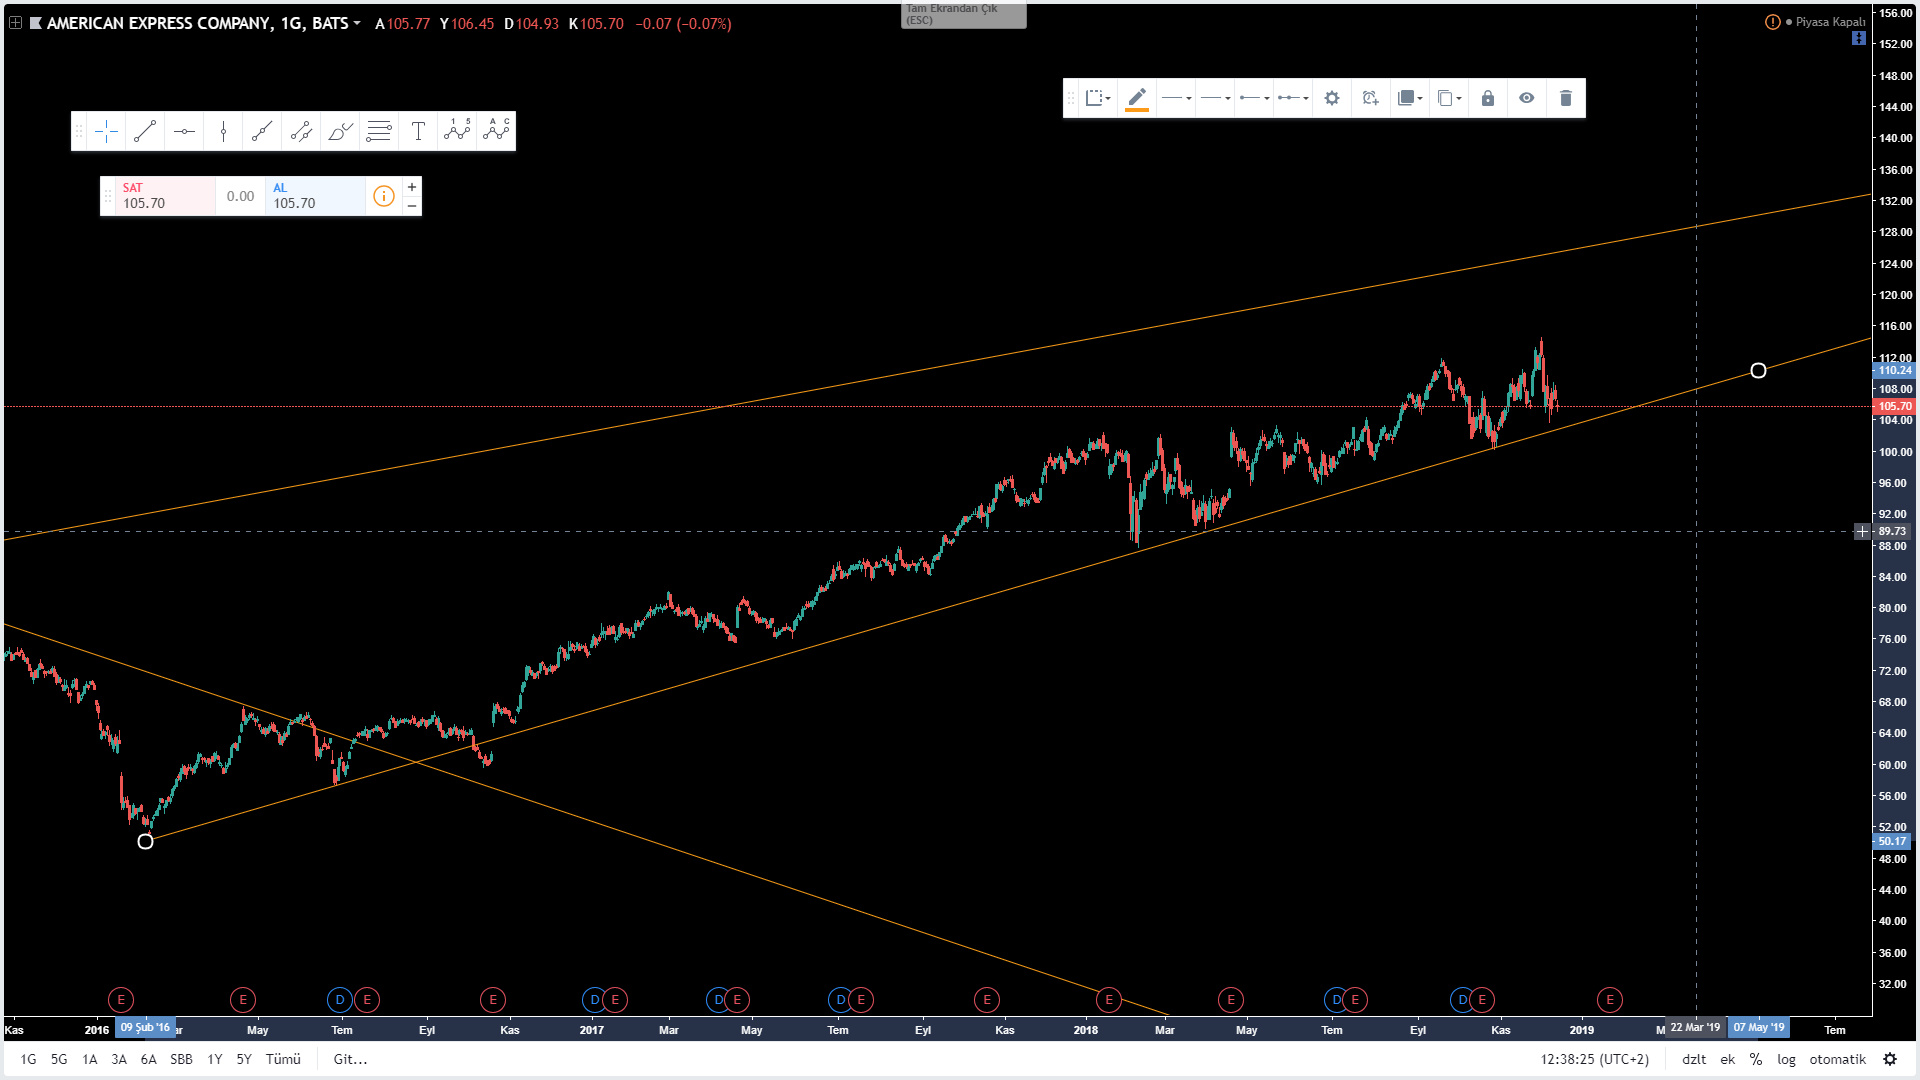The image size is (1920, 1080).
Task: Open drawing settings gear in floating toolbar
Action: coord(1331,98)
